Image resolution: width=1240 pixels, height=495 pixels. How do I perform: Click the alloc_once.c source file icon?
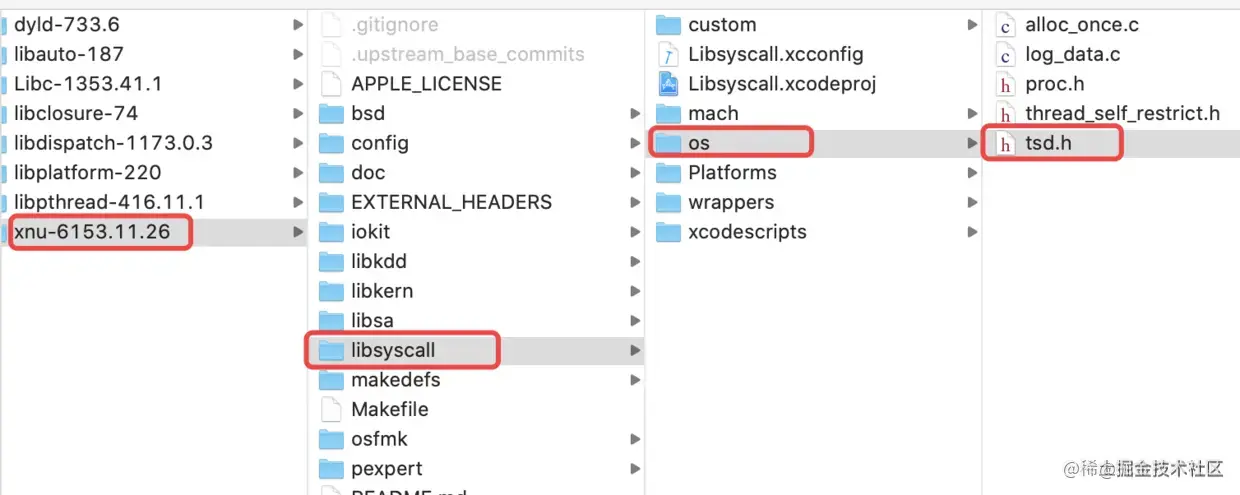[1005, 25]
